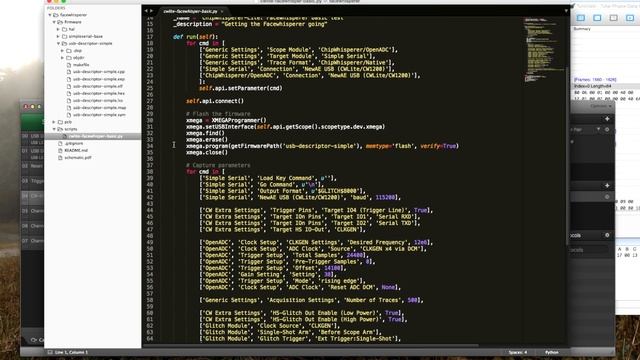The image size is (640, 360).
Task: Click second view icon in right window toolbar
Action: [x=597, y=18]
